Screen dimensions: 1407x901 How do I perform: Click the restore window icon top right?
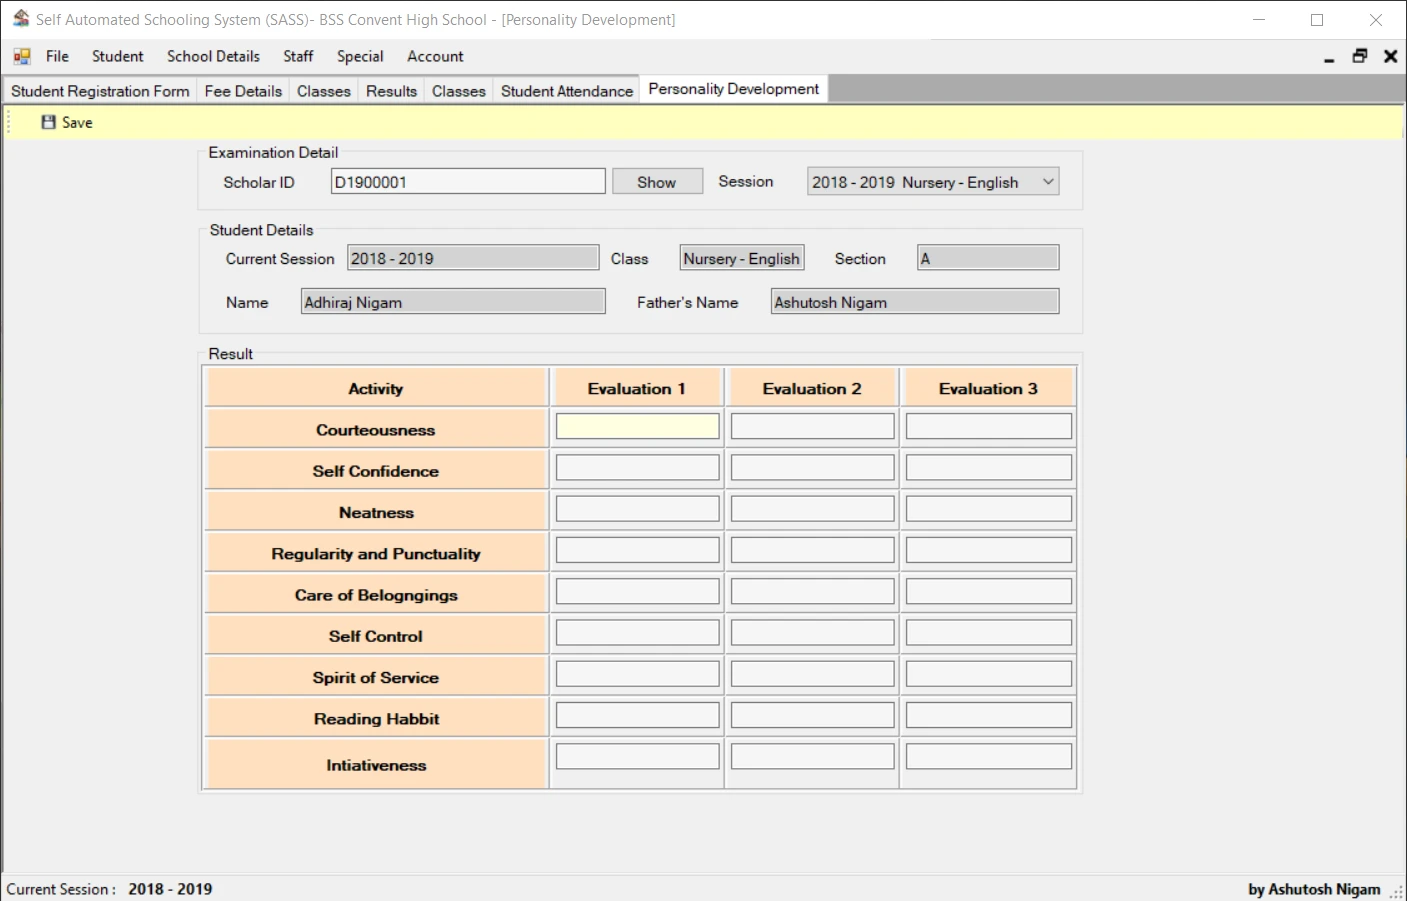tap(1359, 57)
